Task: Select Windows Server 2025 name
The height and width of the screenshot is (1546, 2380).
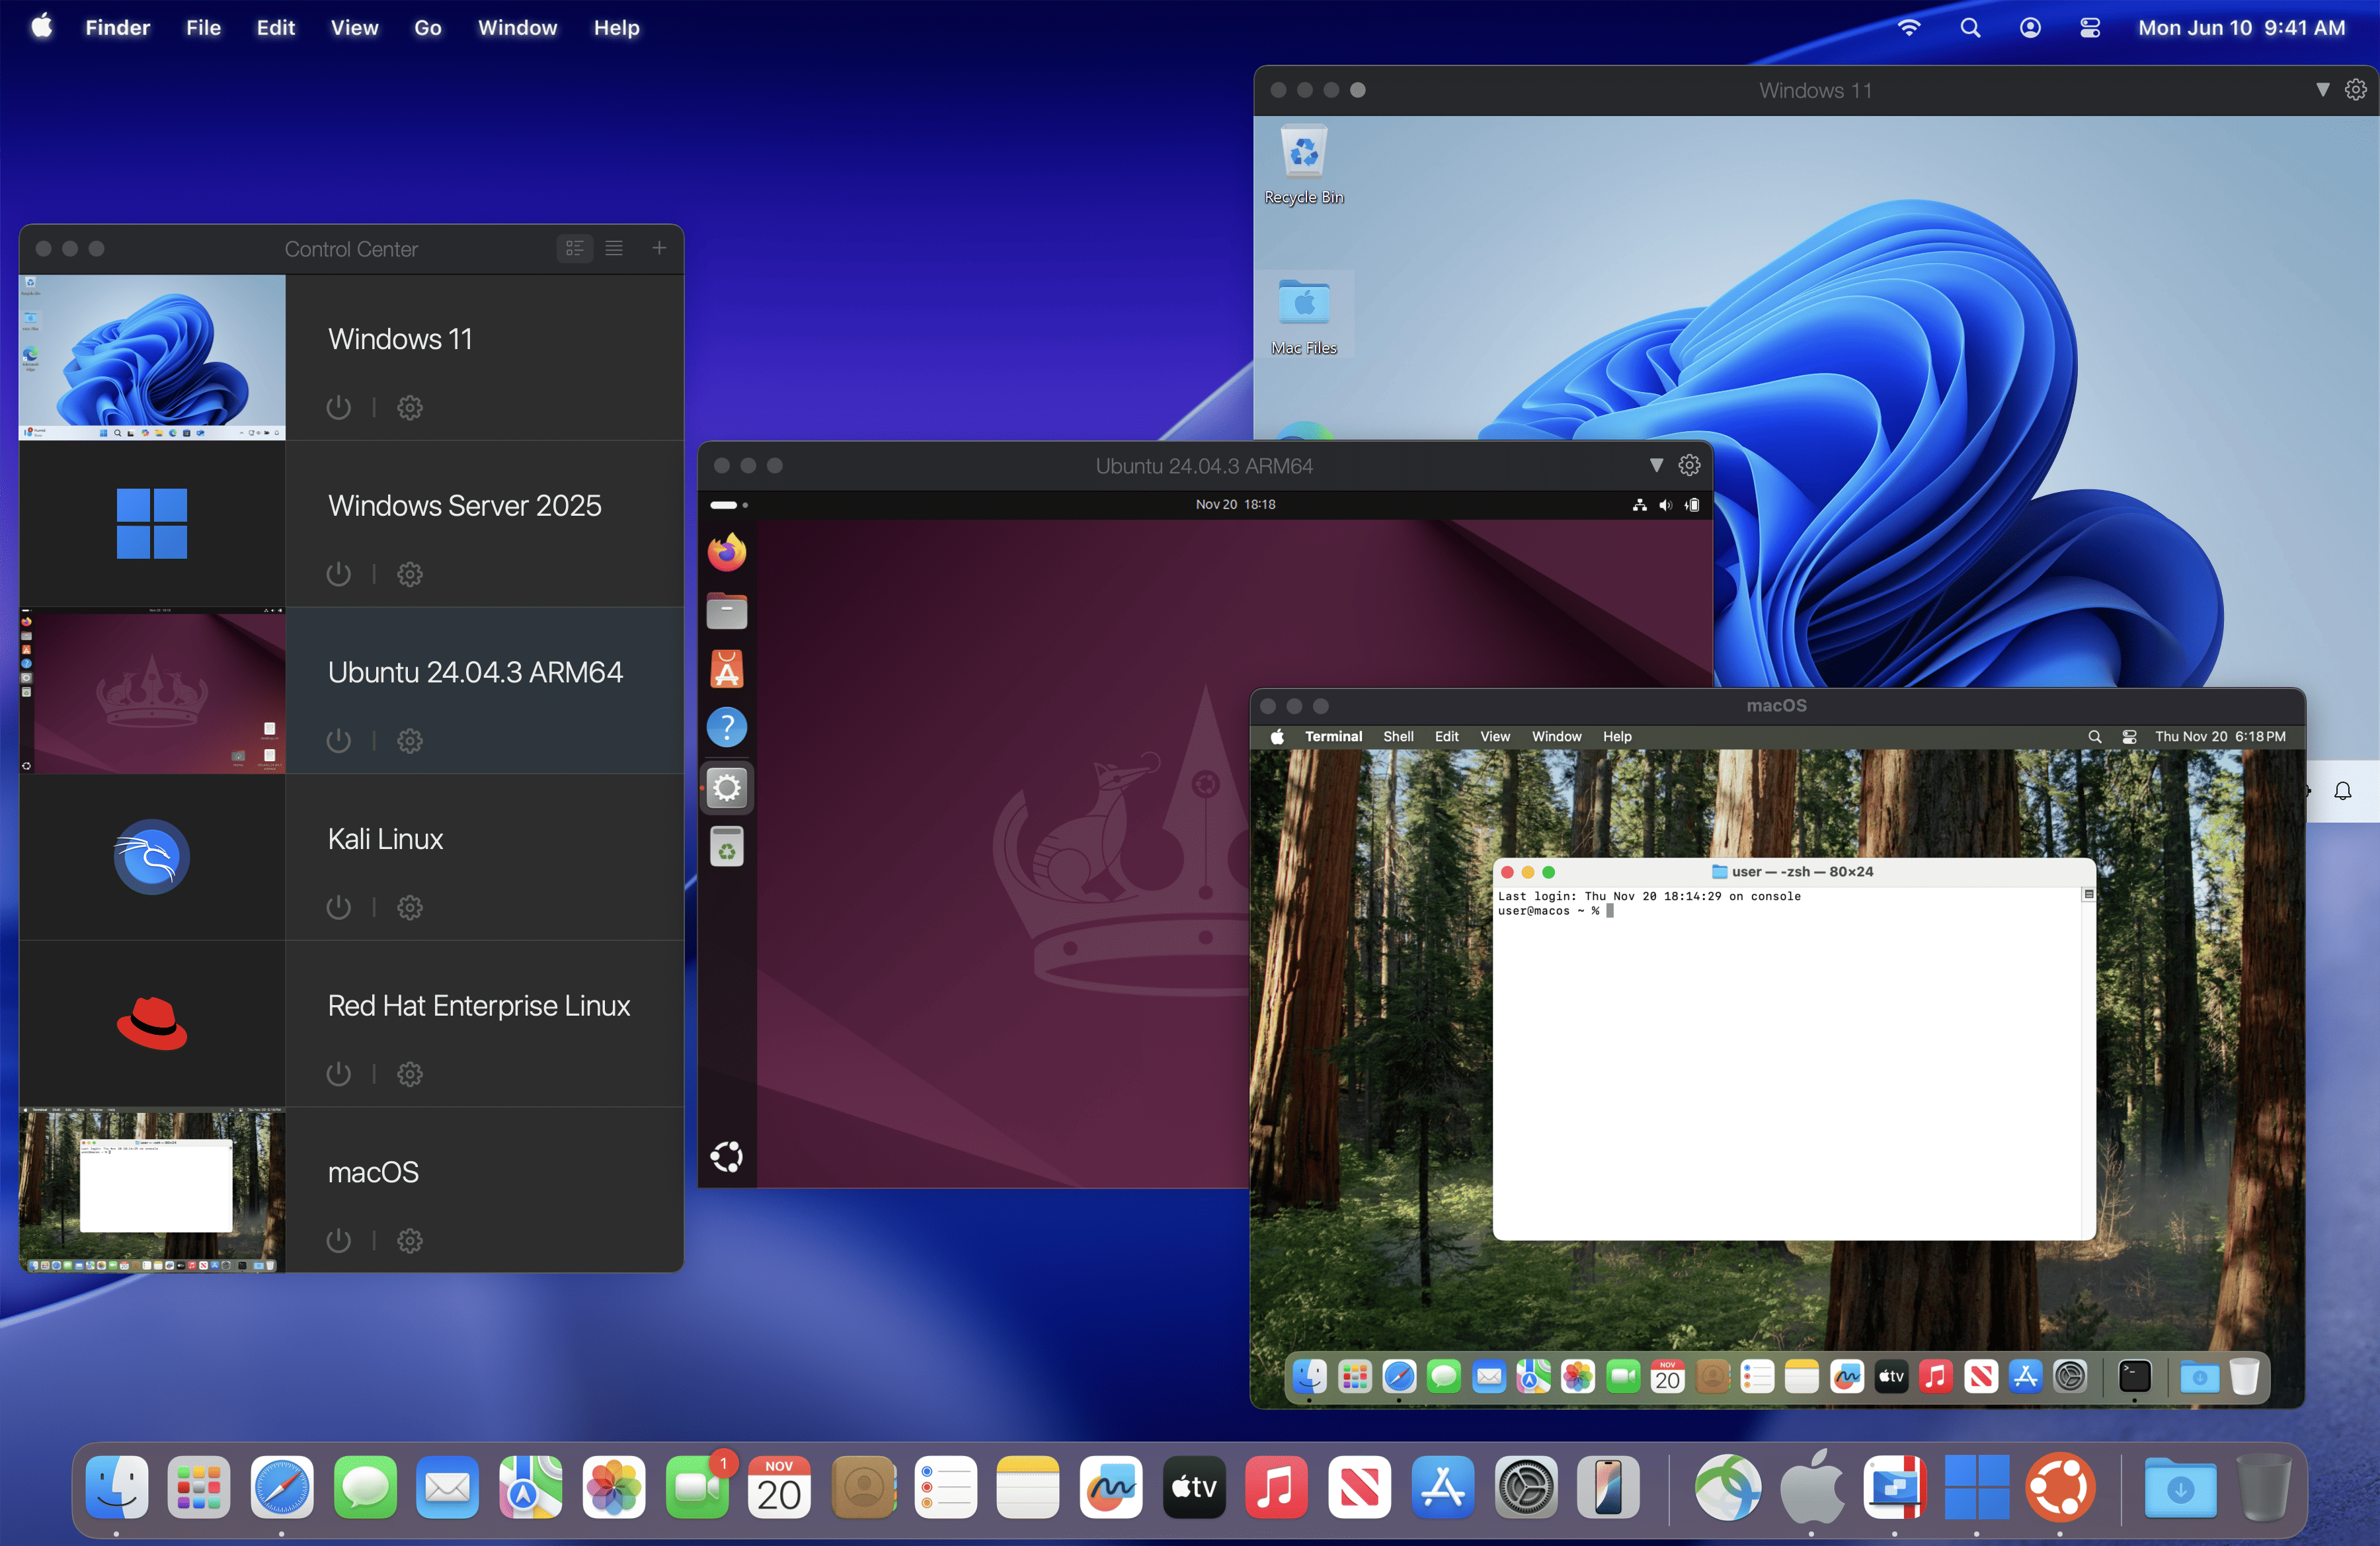Action: coord(465,506)
